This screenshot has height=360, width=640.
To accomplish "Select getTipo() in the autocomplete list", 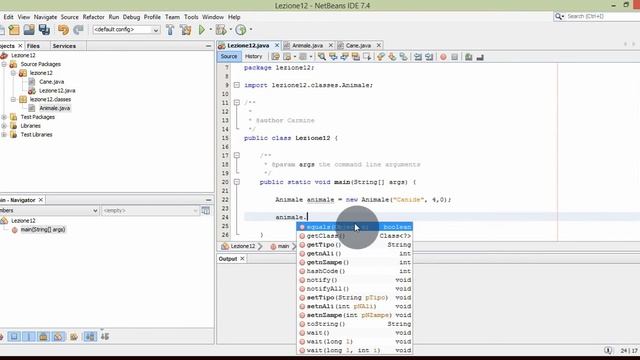I will (354, 244).
